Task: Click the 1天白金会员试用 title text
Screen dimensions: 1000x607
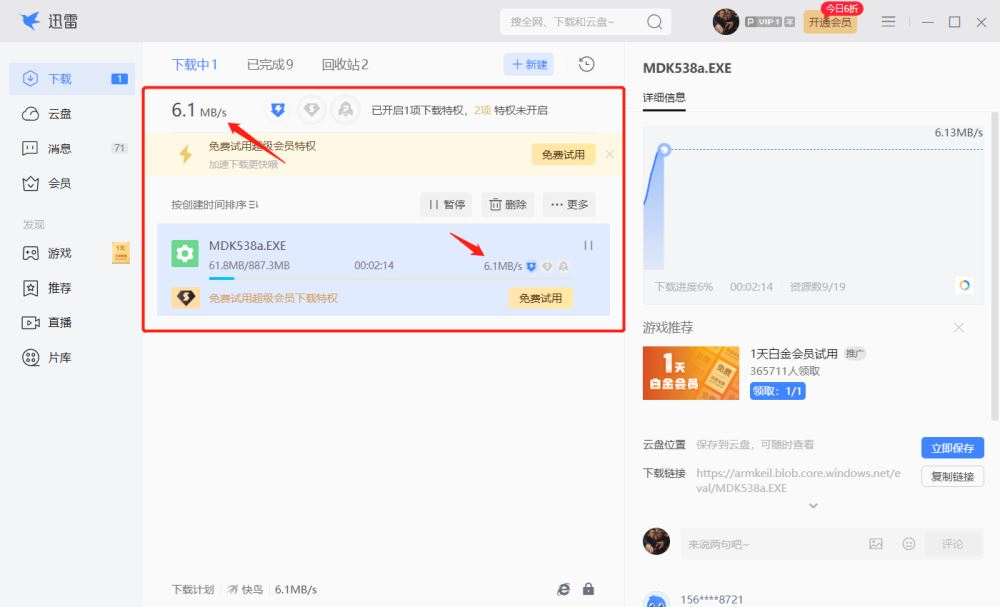Action: point(793,354)
